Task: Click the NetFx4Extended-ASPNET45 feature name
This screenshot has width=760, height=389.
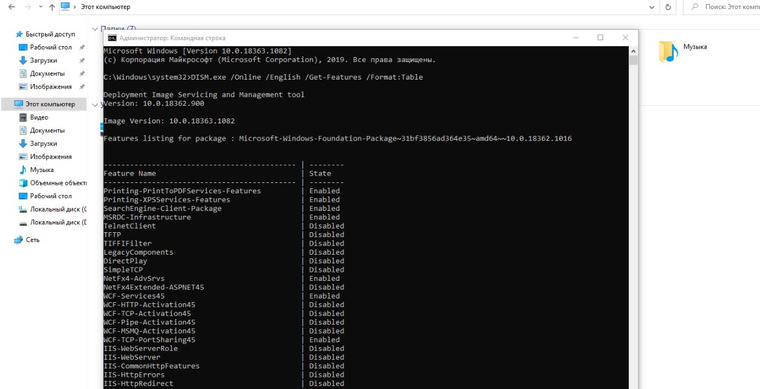Action: (154, 287)
